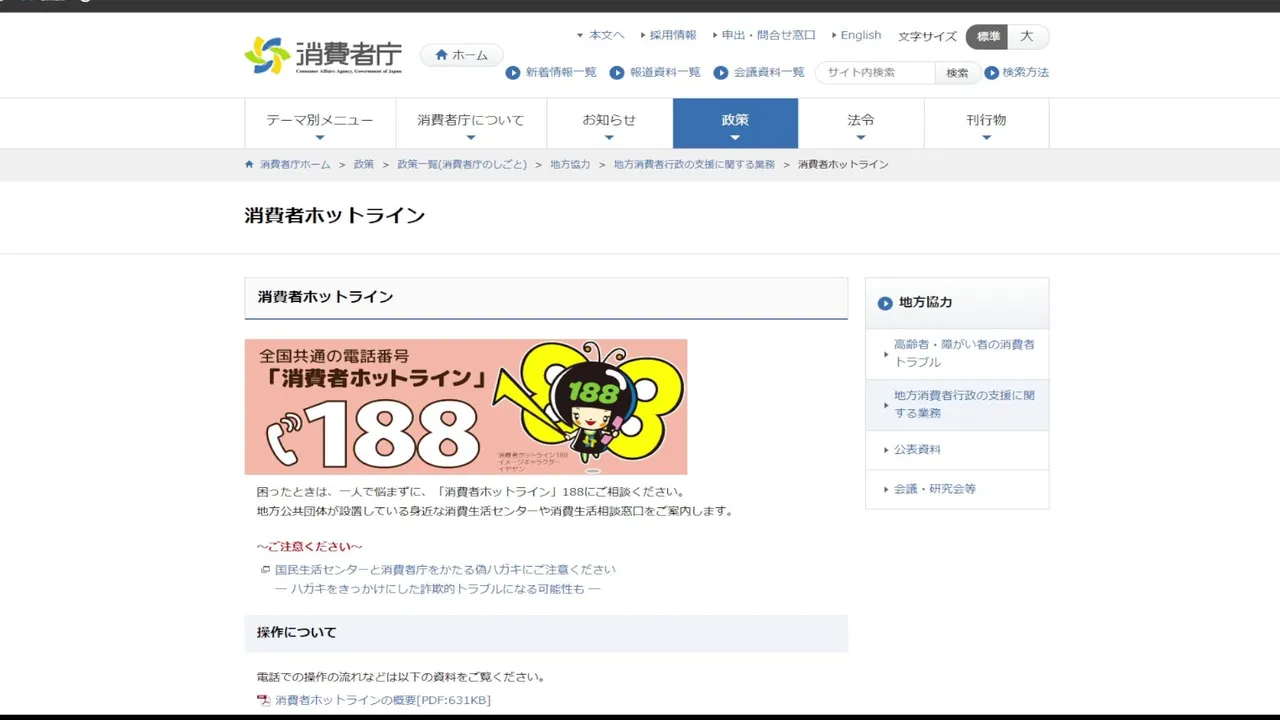Go to 政策一覧(消費者庁のしごと) breadcrumb
Viewport: 1280px width, 720px height.
click(x=462, y=164)
